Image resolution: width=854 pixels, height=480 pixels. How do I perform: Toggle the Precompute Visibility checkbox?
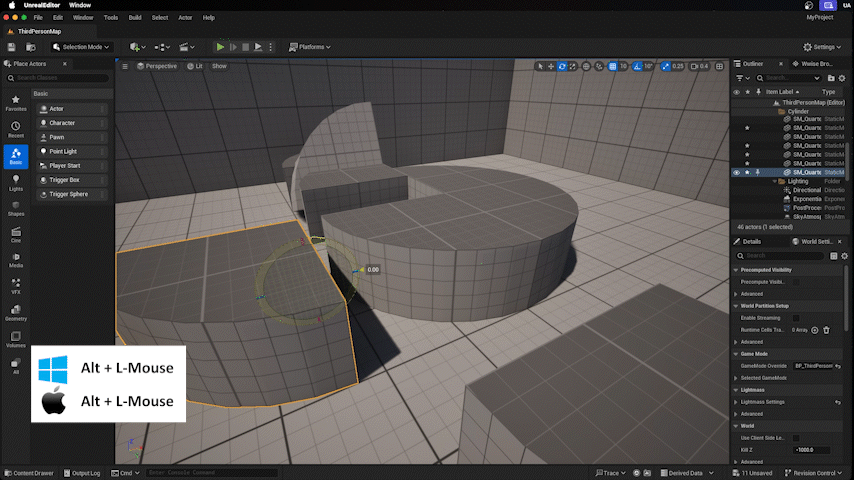pyautogui.click(x=796, y=282)
